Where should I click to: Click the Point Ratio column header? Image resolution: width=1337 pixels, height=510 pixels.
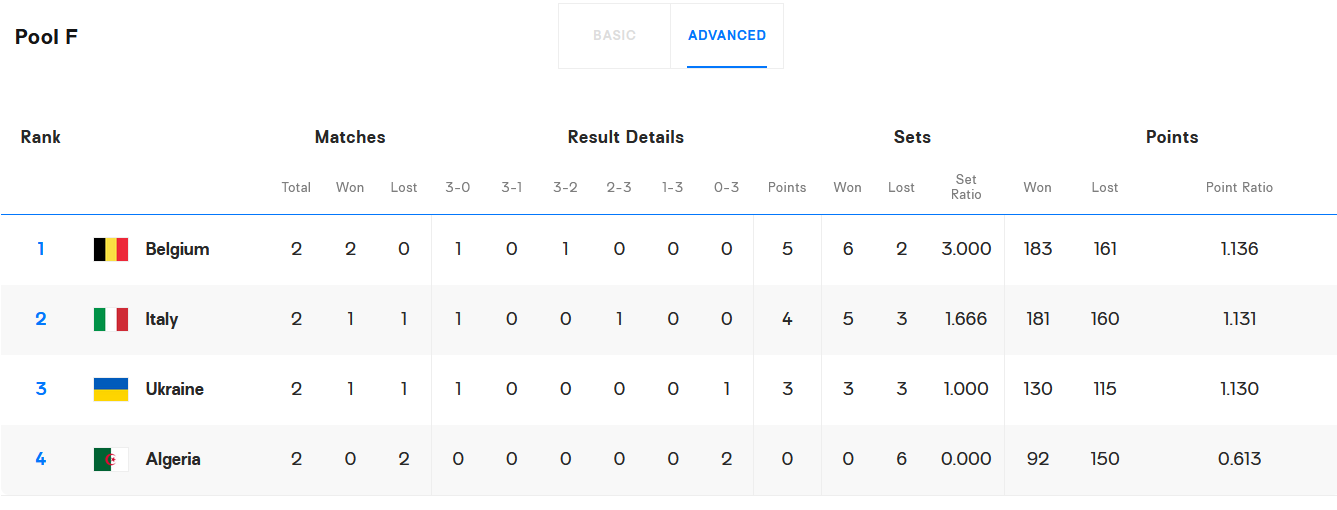(1239, 187)
